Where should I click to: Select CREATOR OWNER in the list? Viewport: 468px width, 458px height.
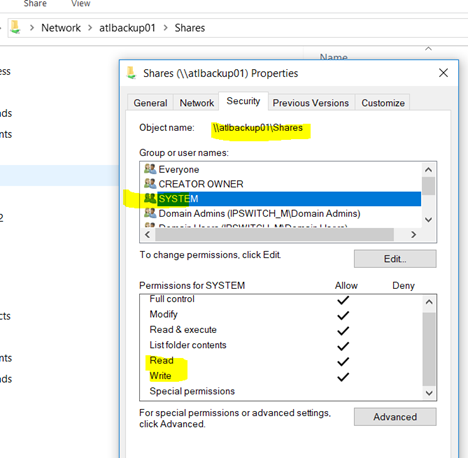pyautogui.click(x=281, y=184)
